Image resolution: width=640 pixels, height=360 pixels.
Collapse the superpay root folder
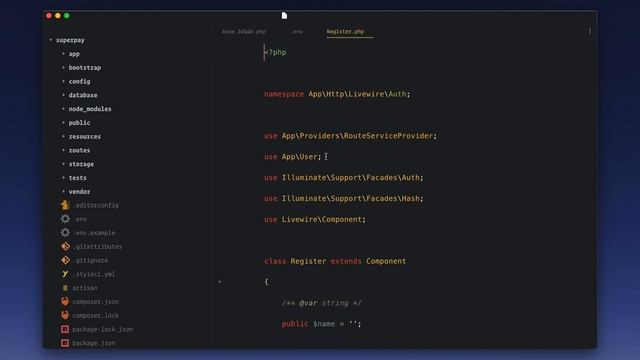pos(51,40)
